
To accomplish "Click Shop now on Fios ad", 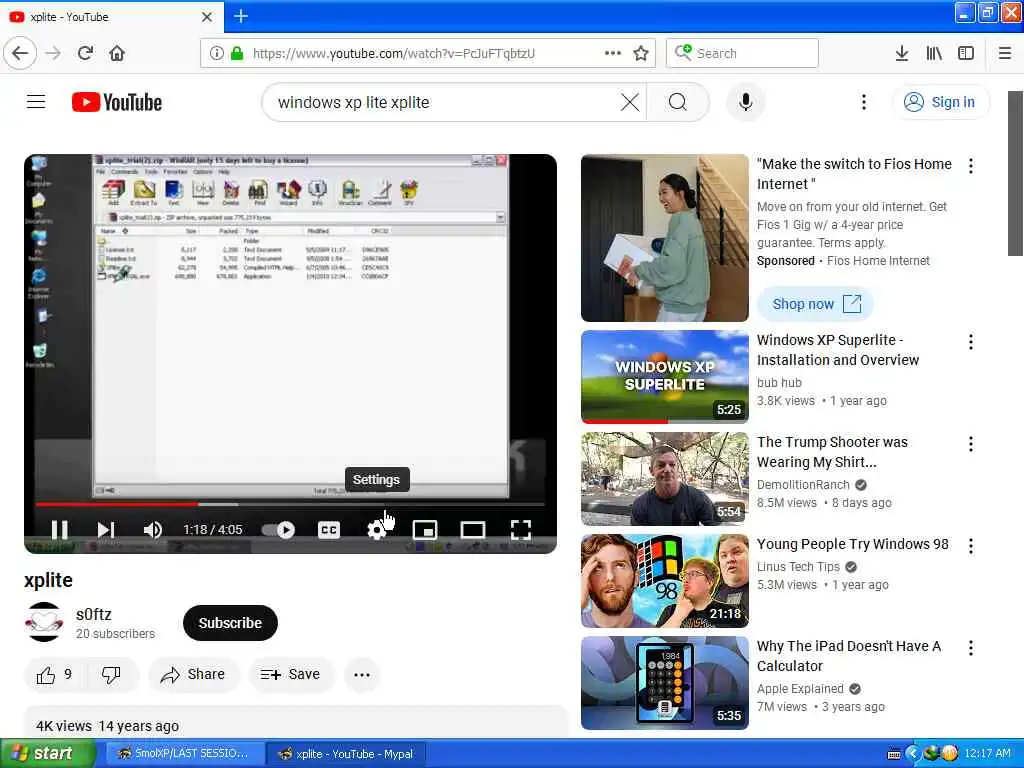I will [x=816, y=304].
